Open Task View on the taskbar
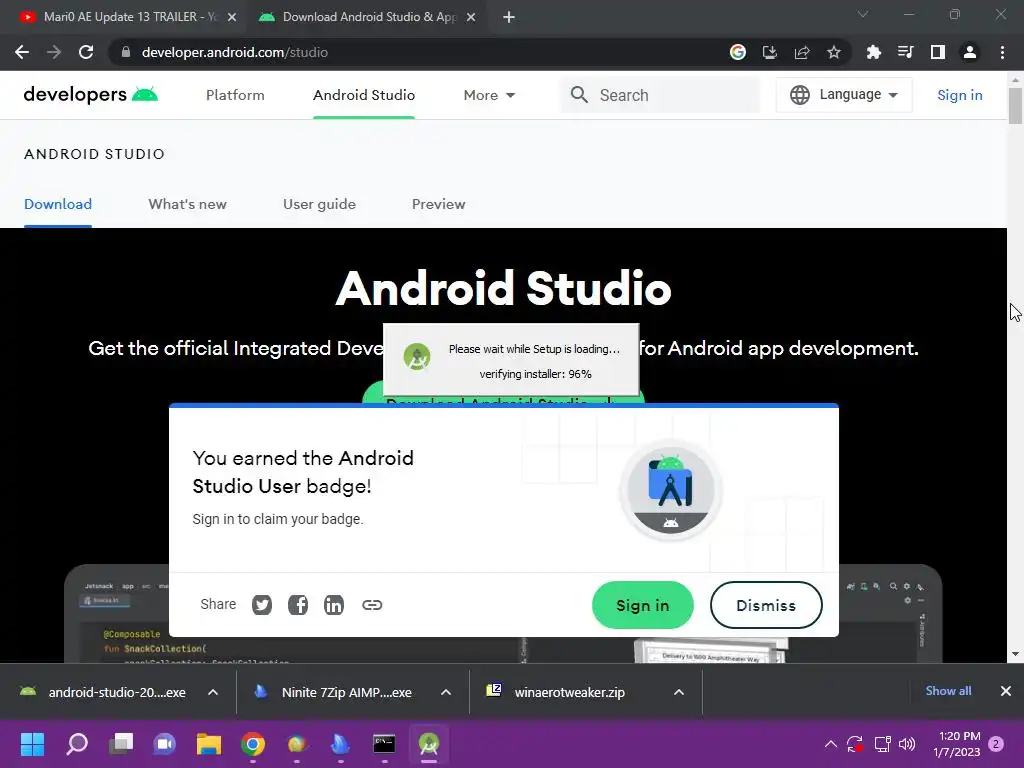The image size is (1024, 768). click(121, 744)
